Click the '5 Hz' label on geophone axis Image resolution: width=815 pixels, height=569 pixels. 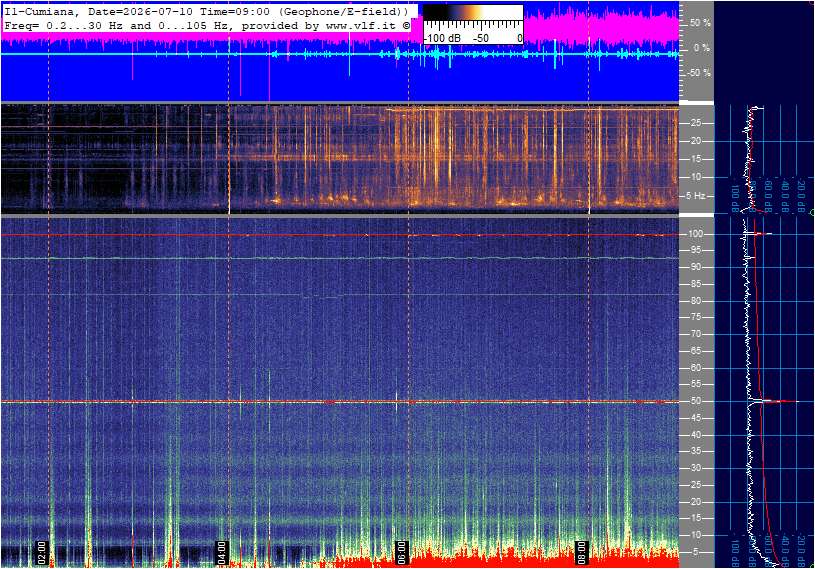696,196
